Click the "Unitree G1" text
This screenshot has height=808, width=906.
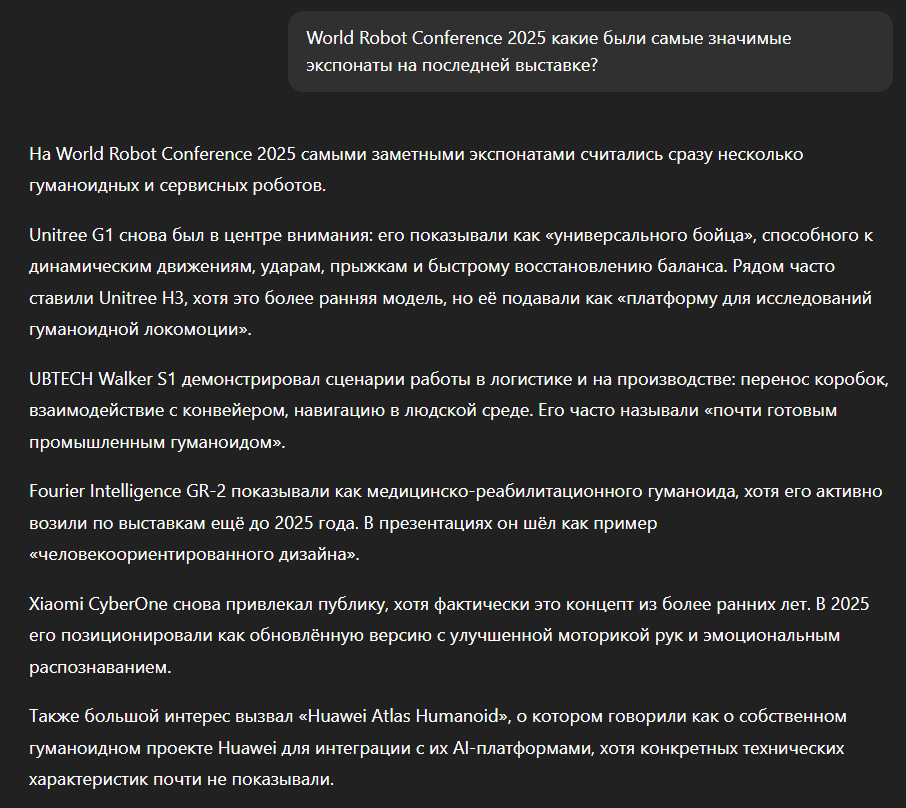72,237
